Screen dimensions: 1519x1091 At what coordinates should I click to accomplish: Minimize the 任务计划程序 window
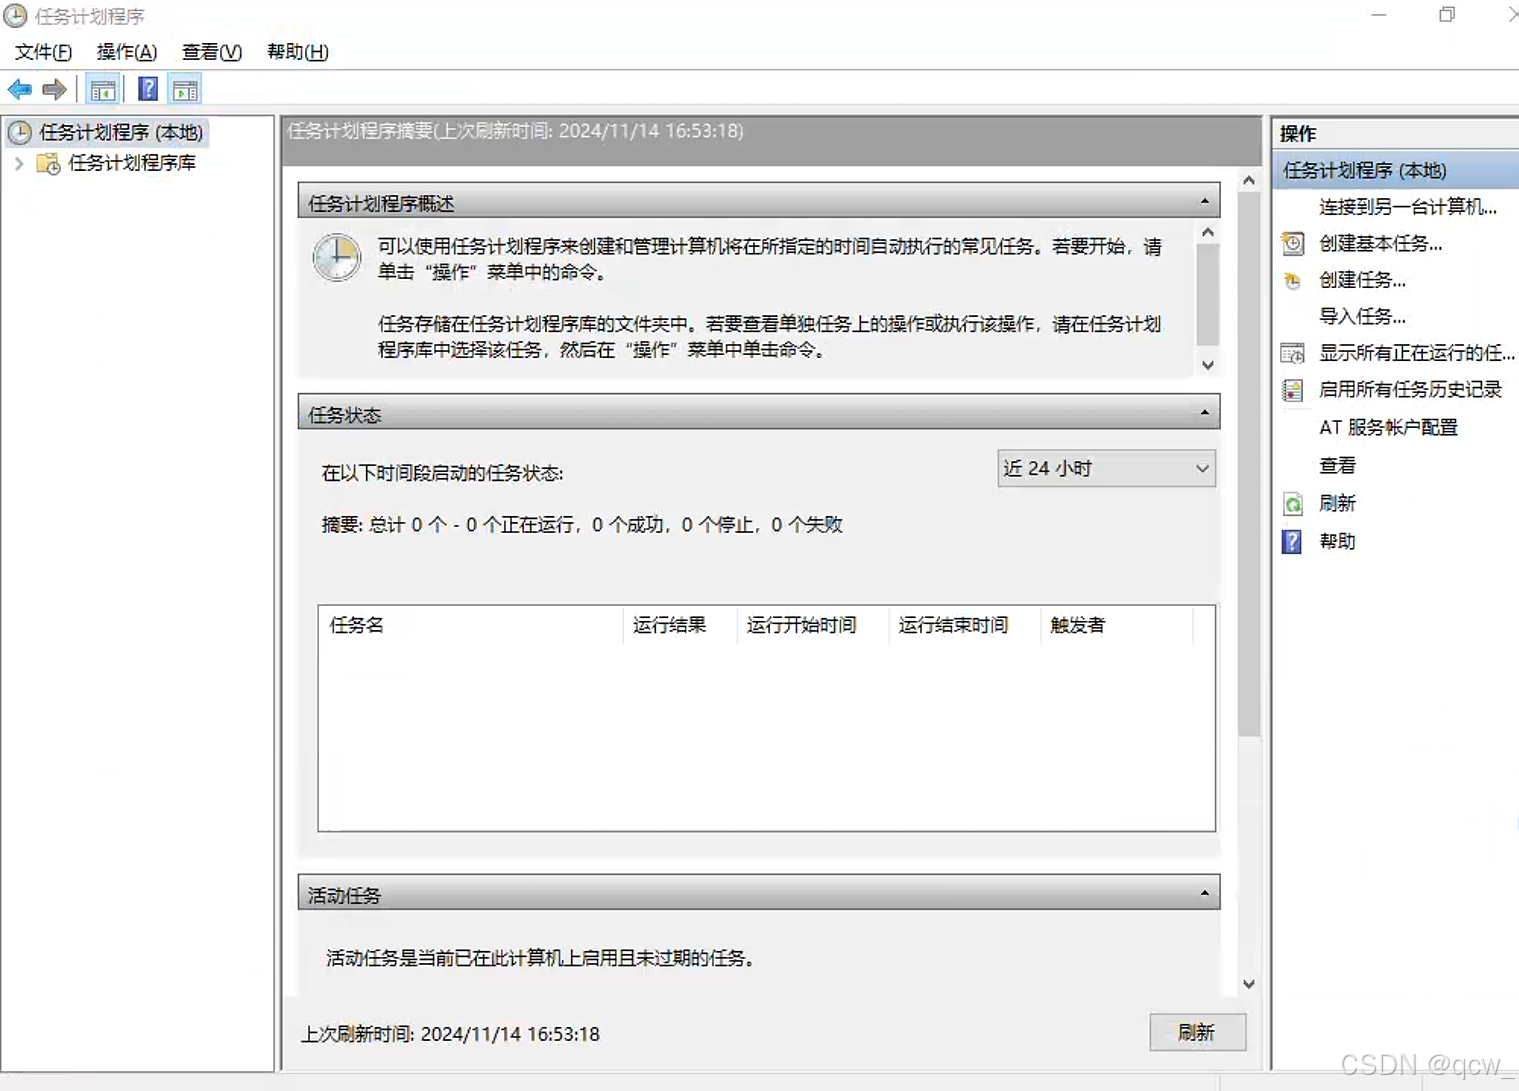tap(1378, 15)
